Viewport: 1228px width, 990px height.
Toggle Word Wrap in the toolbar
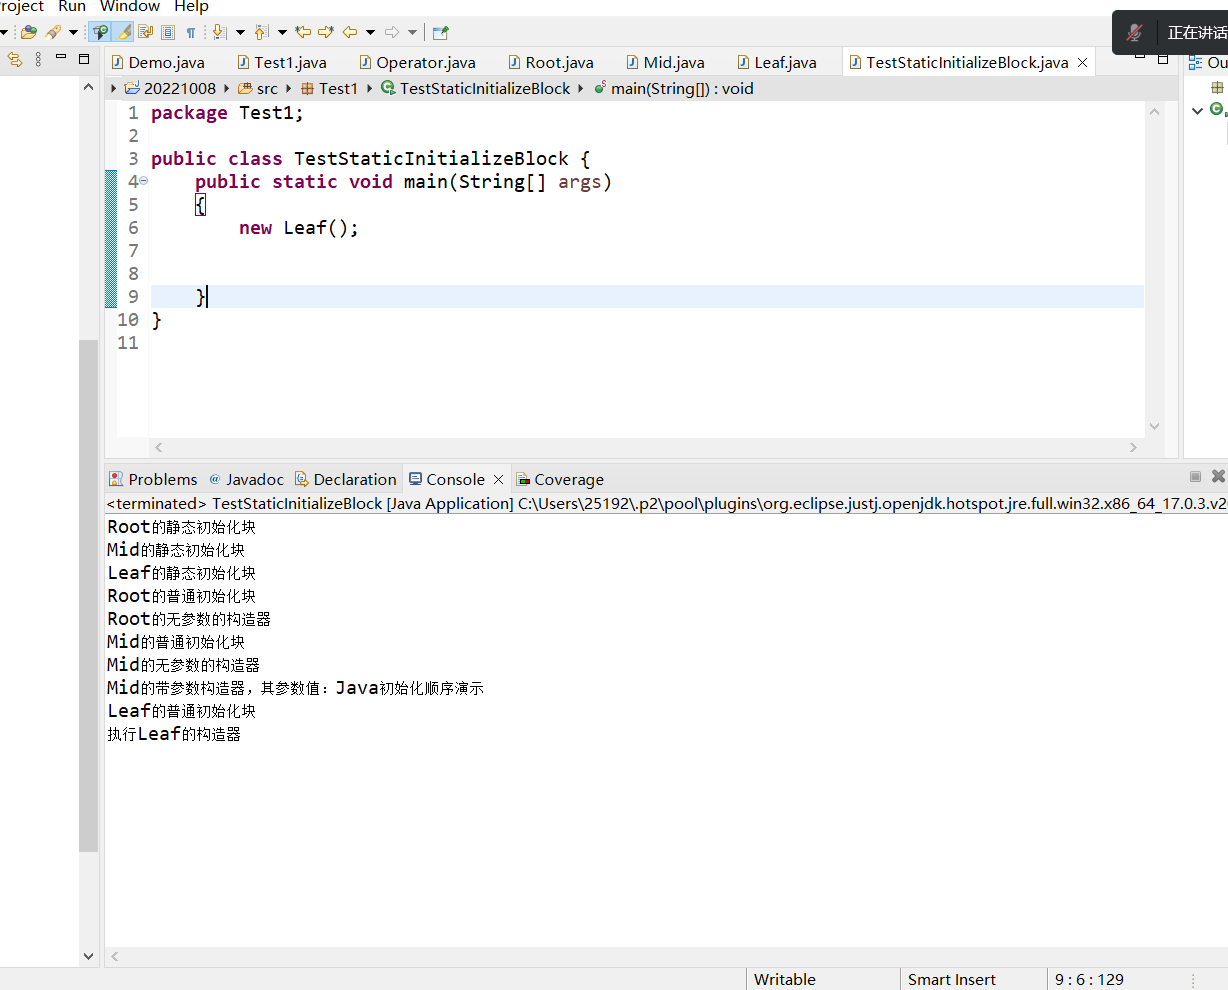click(146, 32)
